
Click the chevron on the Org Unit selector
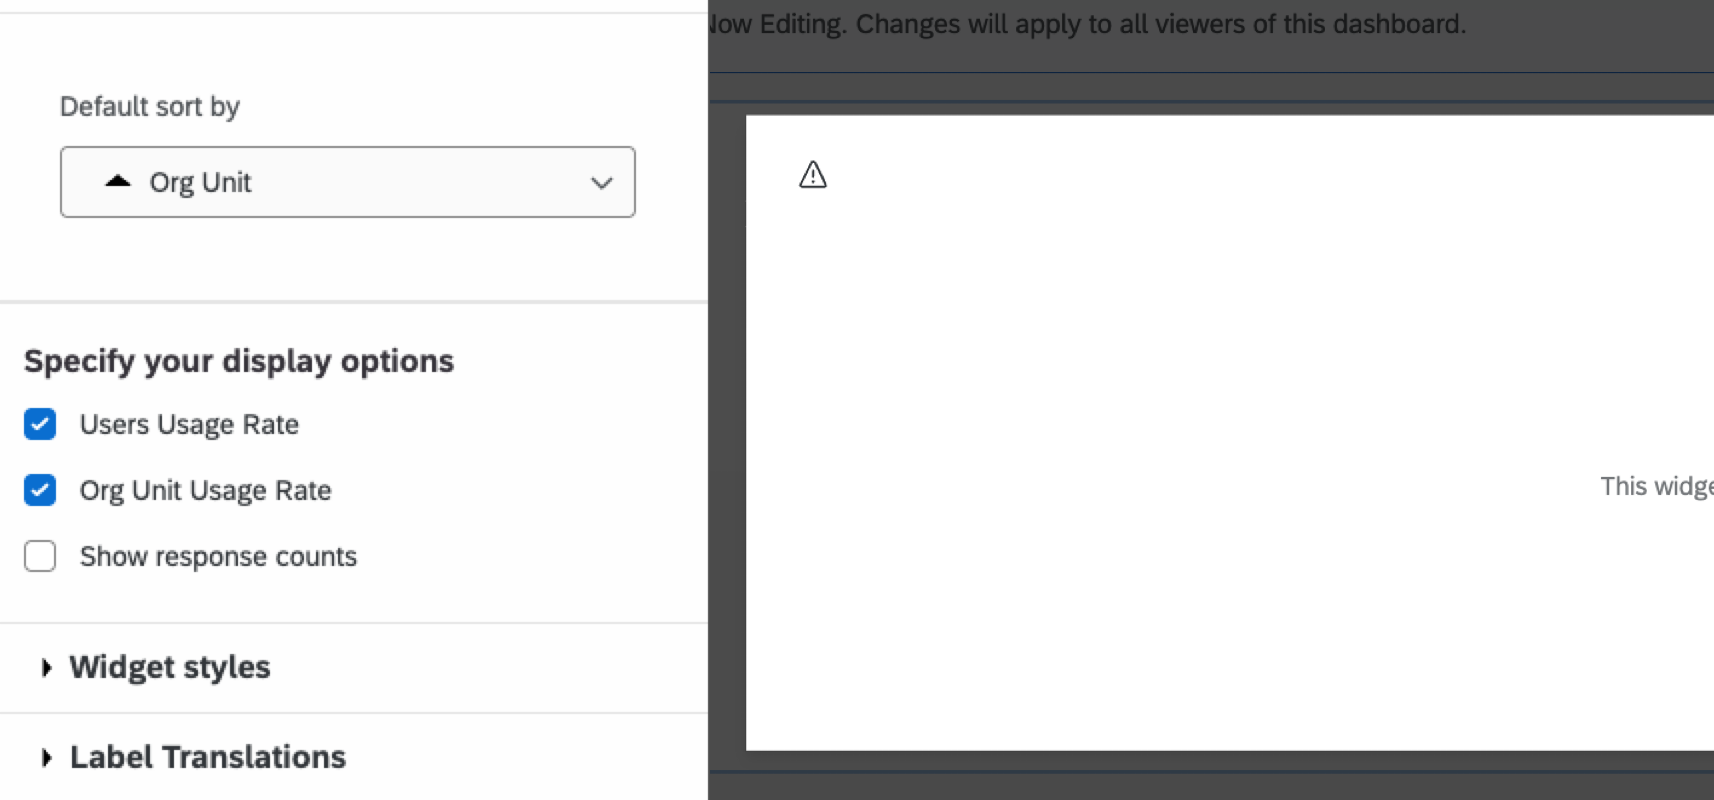click(601, 182)
